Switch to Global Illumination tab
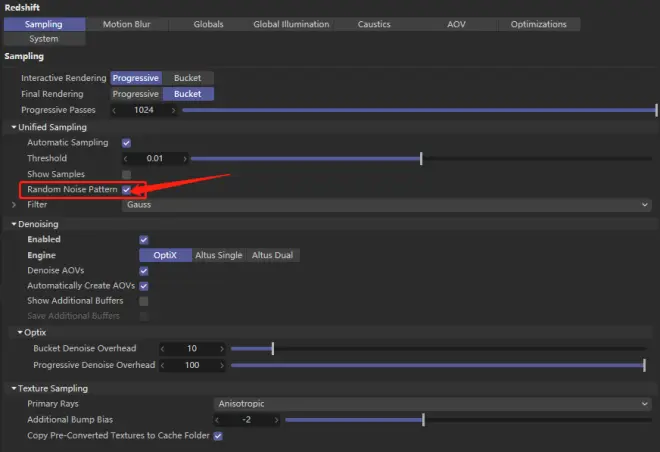 point(291,24)
